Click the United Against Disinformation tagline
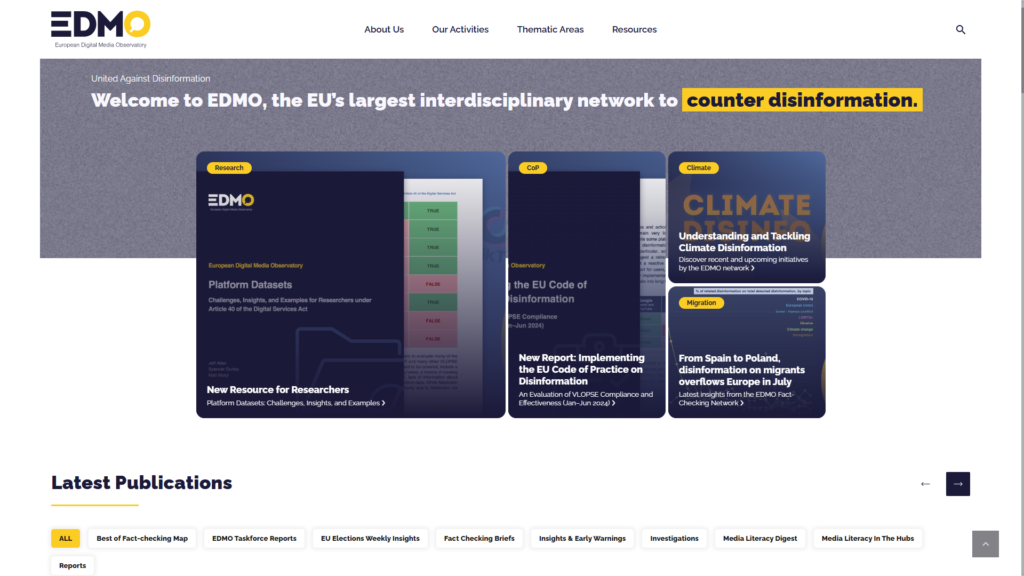Viewport: 1024px width, 576px height. point(150,78)
